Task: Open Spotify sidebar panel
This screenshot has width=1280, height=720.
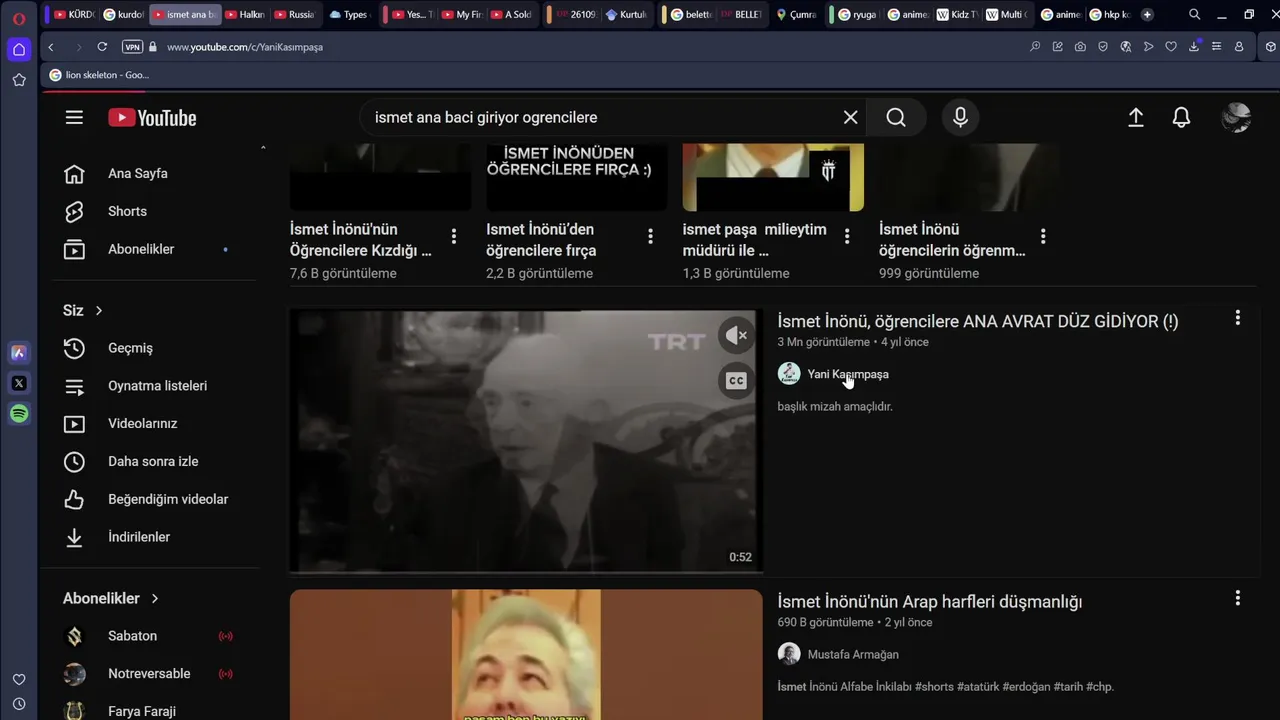Action: 19,413
